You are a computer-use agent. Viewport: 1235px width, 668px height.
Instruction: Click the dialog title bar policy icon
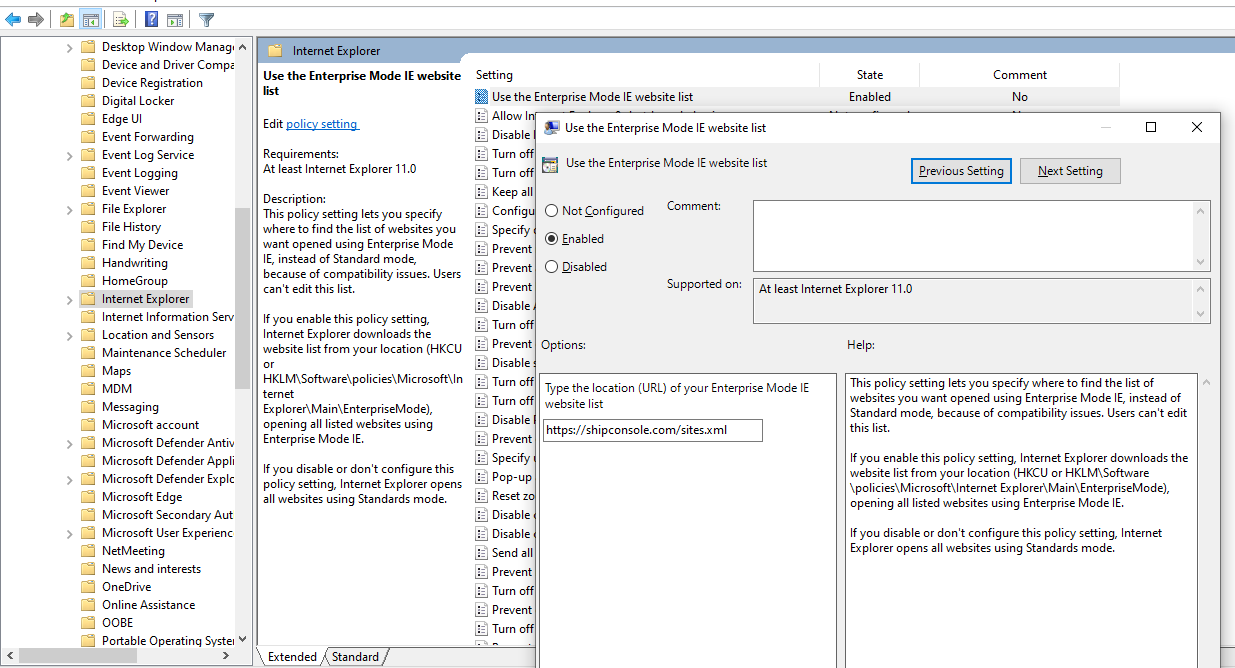(551, 127)
